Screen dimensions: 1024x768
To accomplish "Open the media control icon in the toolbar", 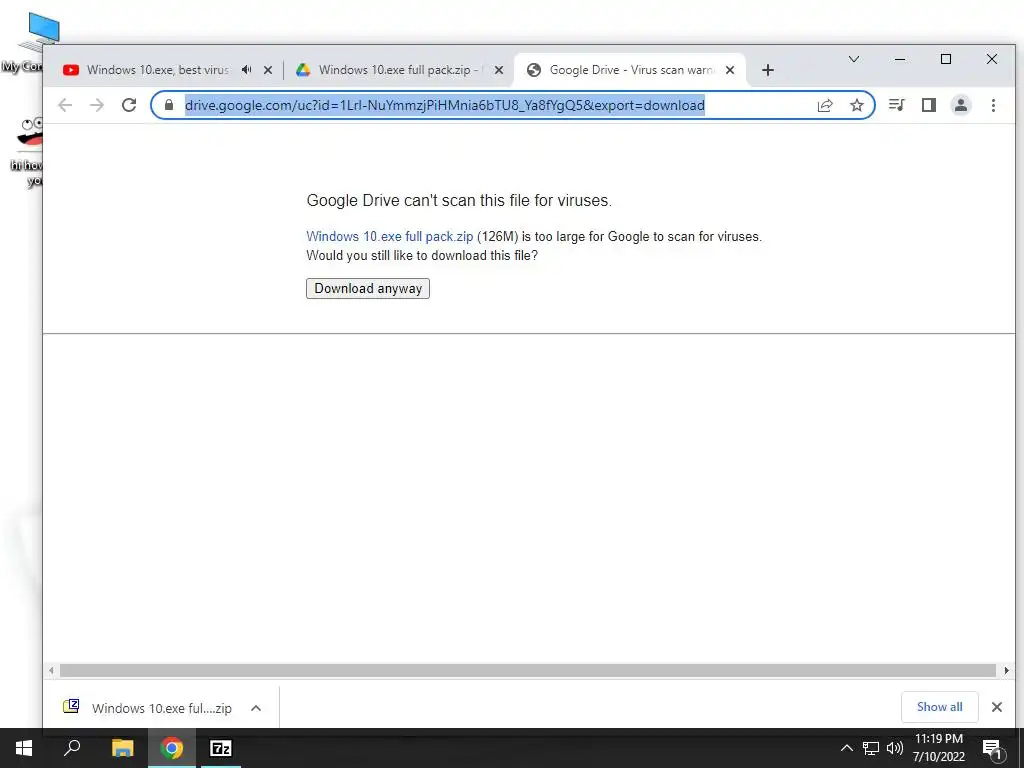I will [x=897, y=105].
